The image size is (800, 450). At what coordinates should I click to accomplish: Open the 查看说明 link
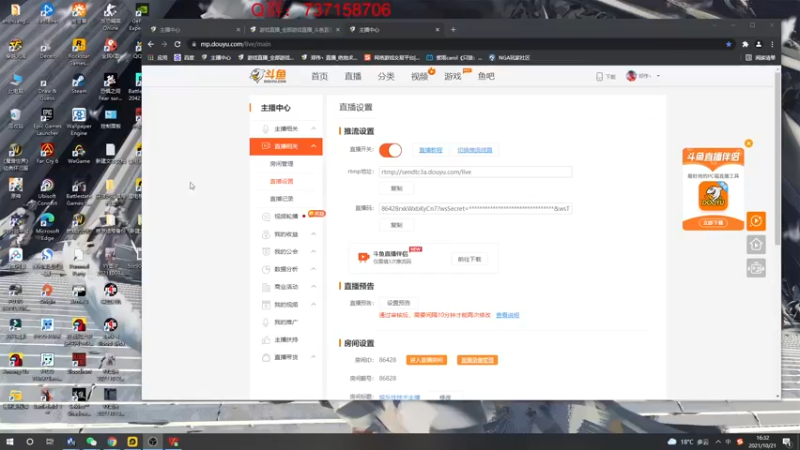tap(508, 315)
